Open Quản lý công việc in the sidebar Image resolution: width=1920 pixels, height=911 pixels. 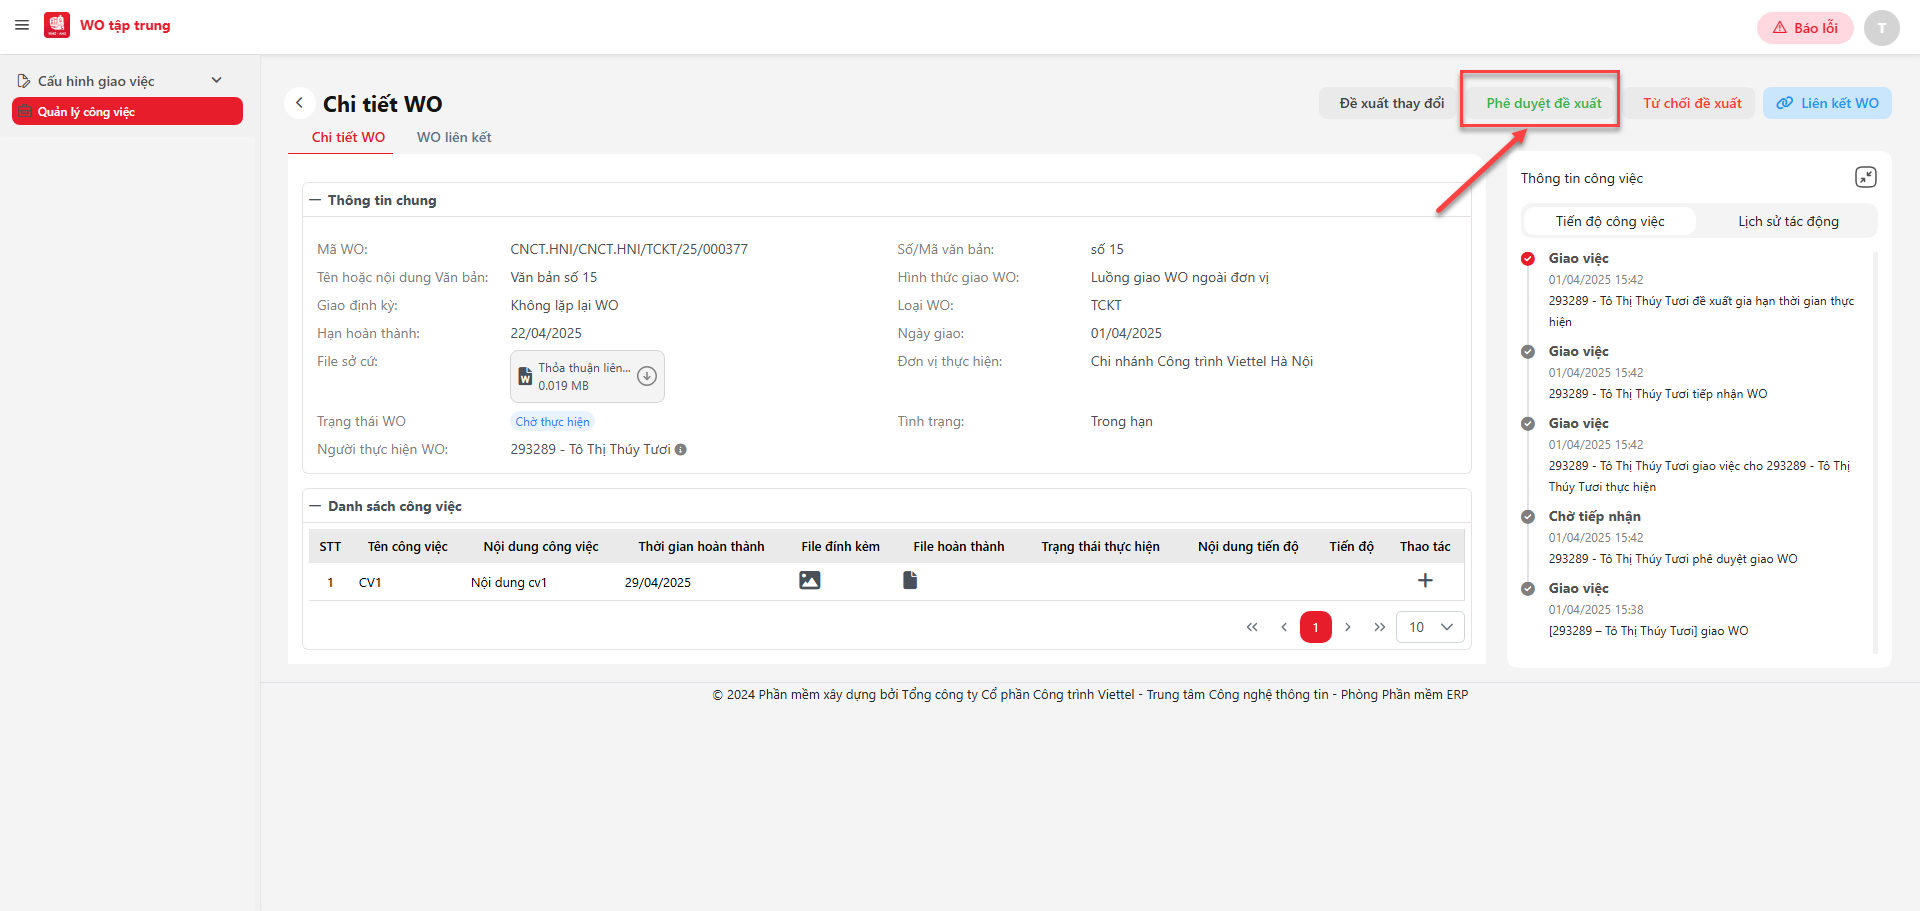(127, 111)
